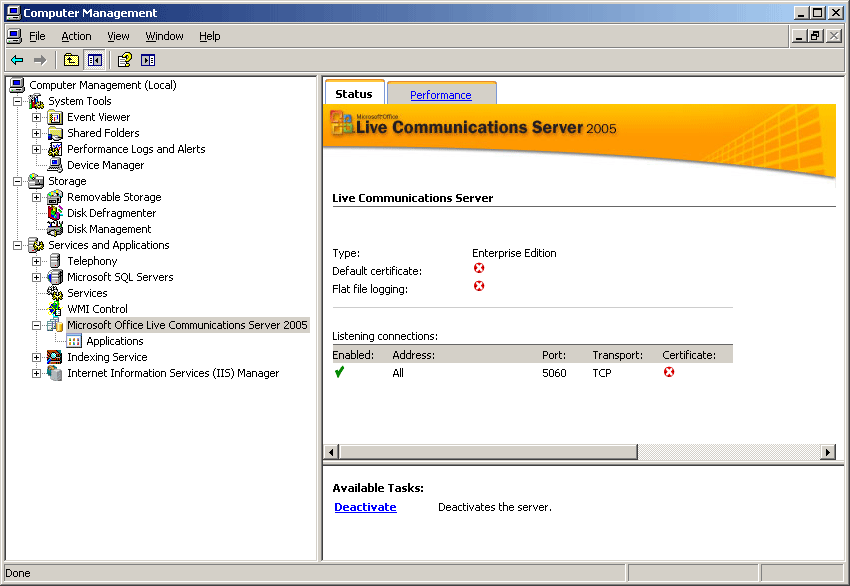Click the Flat file logging red X icon
Viewport: 850px width, 586px height.
pos(479,286)
